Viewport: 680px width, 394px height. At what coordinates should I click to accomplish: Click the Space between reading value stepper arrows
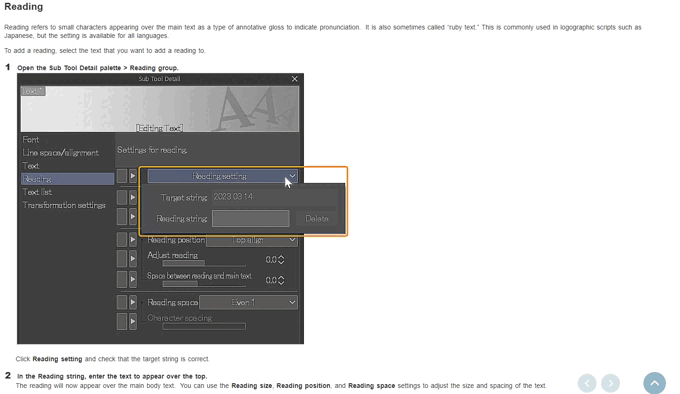[x=281, y=280]
